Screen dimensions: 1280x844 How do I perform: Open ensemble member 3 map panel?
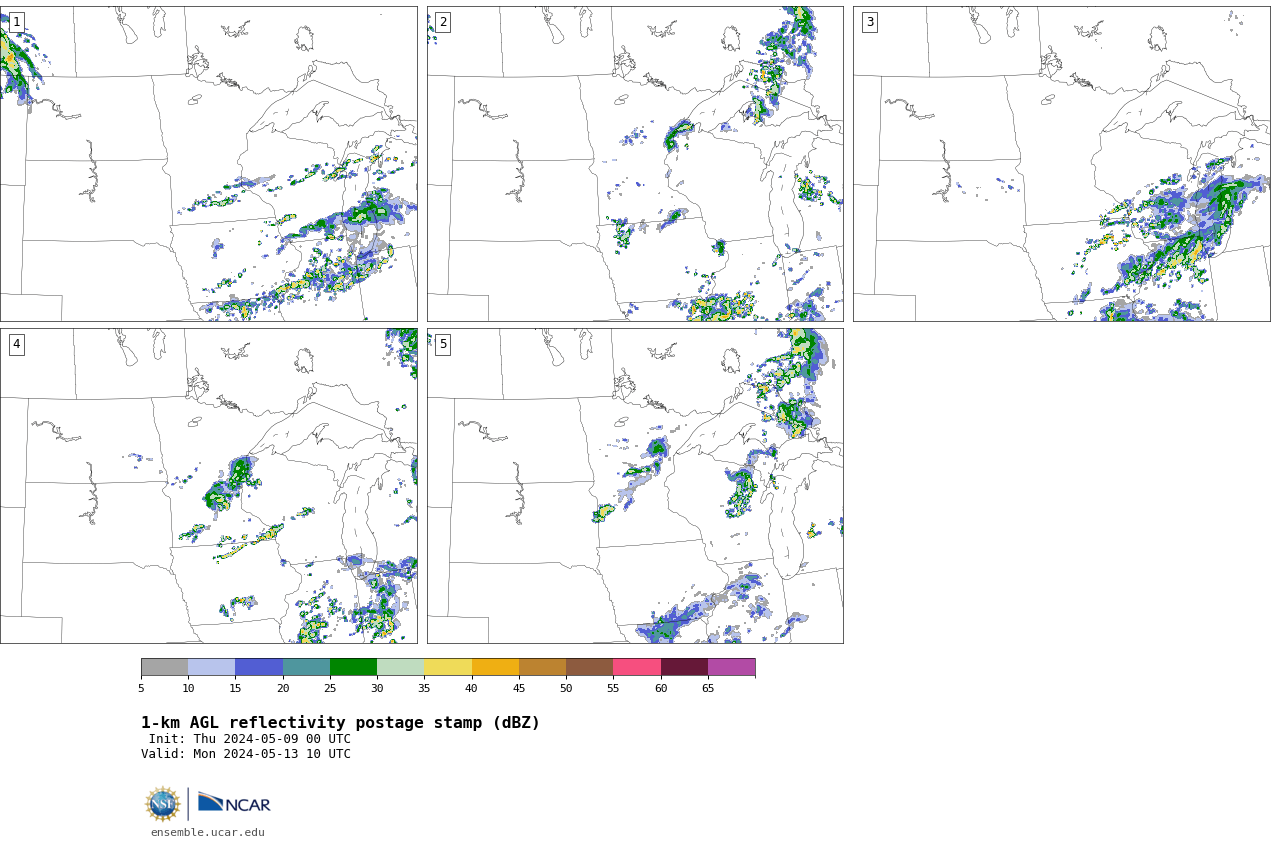(1062, 164)
